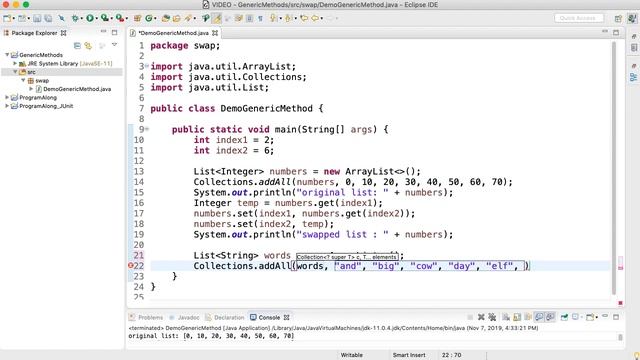Close the Package Explorer view
640x360 pixels.
64,33
